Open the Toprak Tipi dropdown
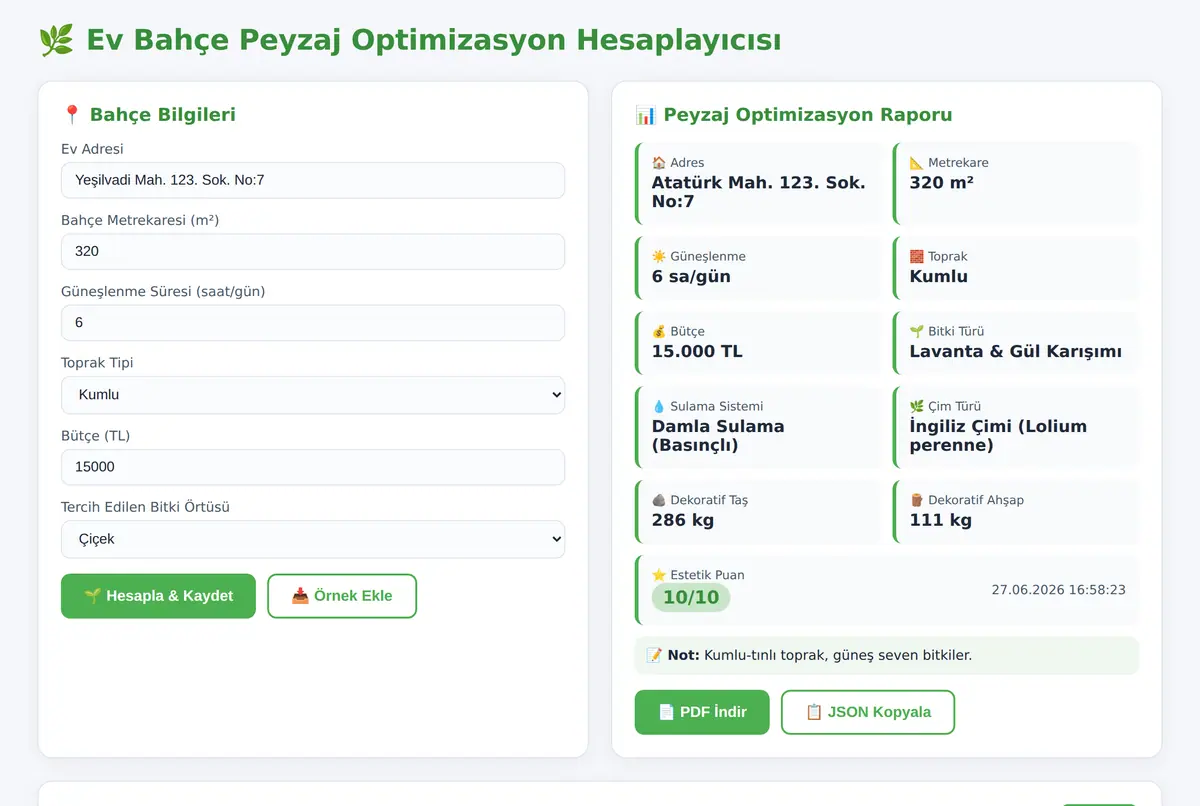The height and width of the screenshot is (806, 1200). tap(313, 395)
